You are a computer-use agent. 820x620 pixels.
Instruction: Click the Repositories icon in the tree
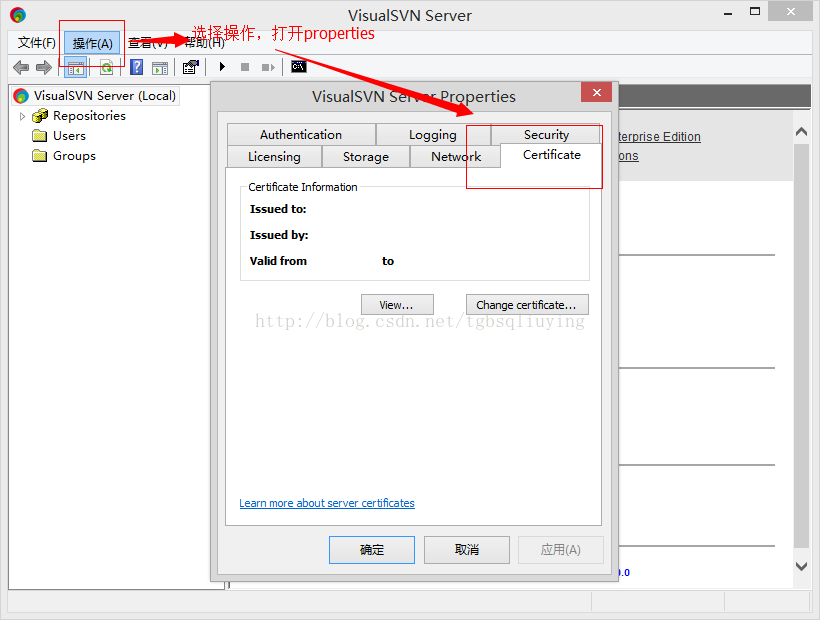click(x=40, y=116)
